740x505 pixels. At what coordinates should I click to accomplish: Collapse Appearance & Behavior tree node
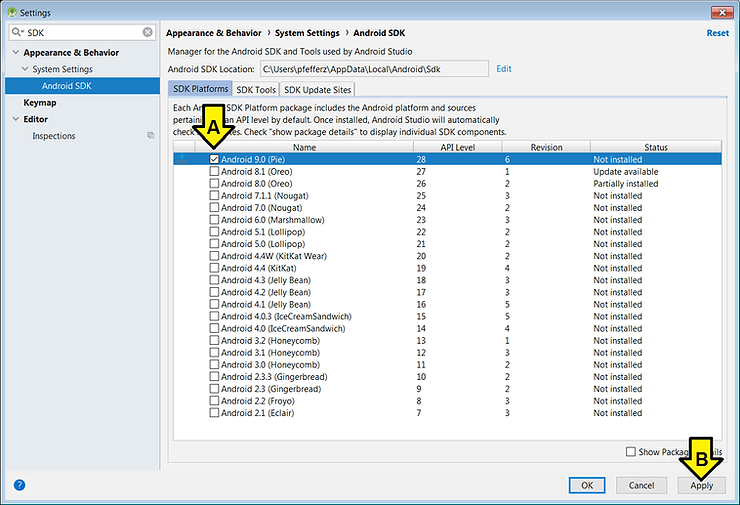(x=15, y=53)
